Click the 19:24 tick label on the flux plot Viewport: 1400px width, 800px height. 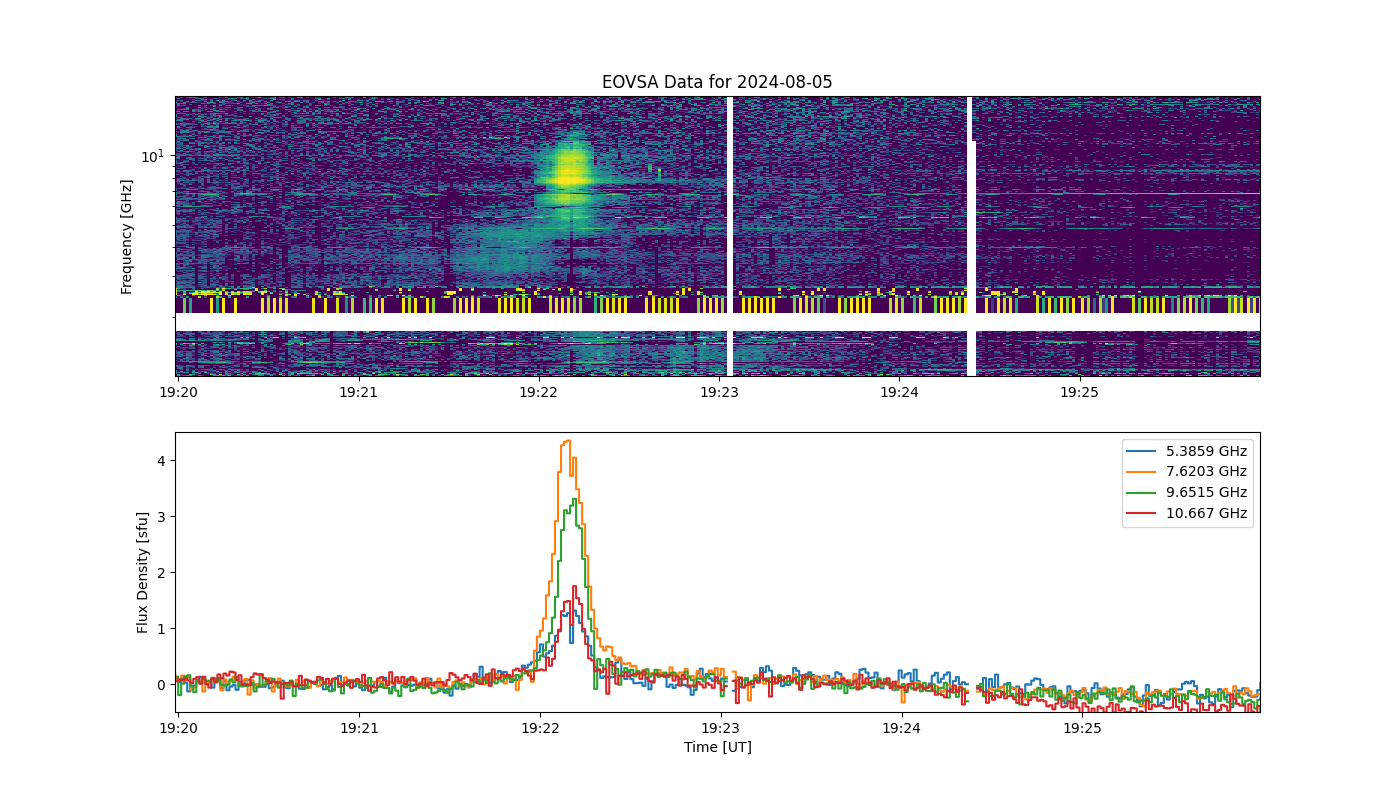[900, 728]
